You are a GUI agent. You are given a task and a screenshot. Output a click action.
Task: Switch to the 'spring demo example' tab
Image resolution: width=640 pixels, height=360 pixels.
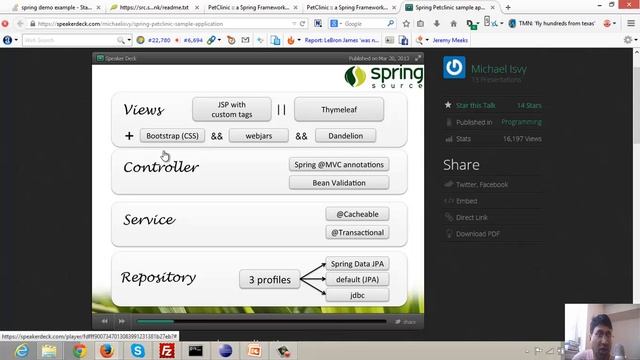pyautogui.click(x=55, y=7)
